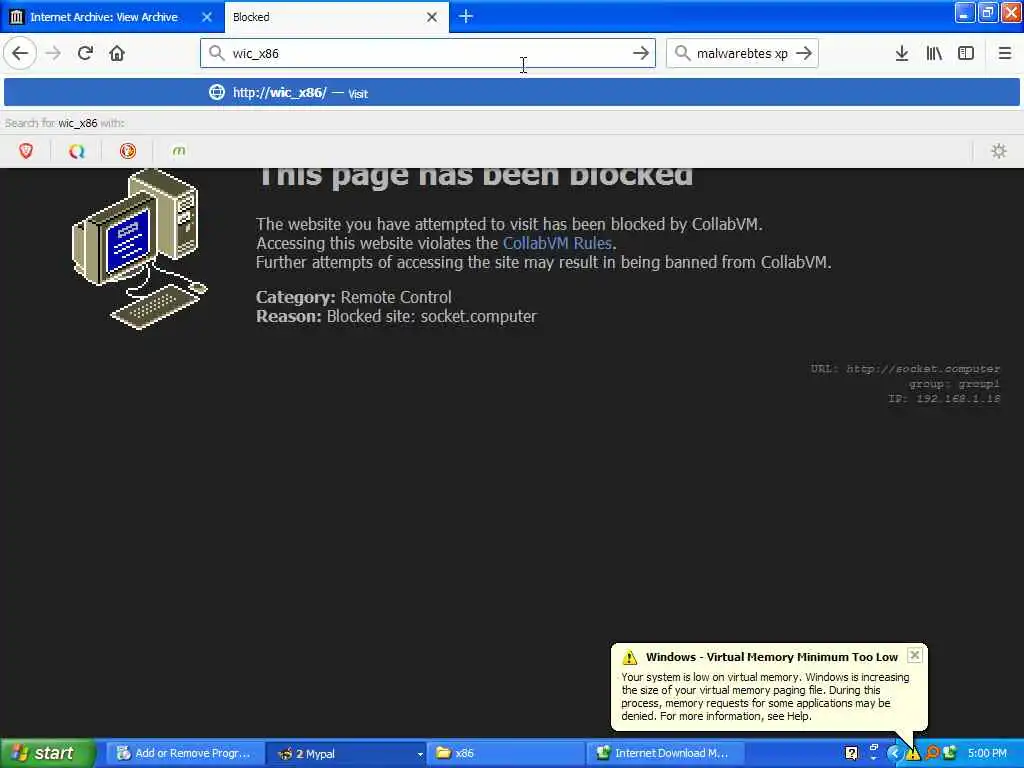
Task: Dismiss the Virtual Memory balloon notification
Action: pos(915,656)
